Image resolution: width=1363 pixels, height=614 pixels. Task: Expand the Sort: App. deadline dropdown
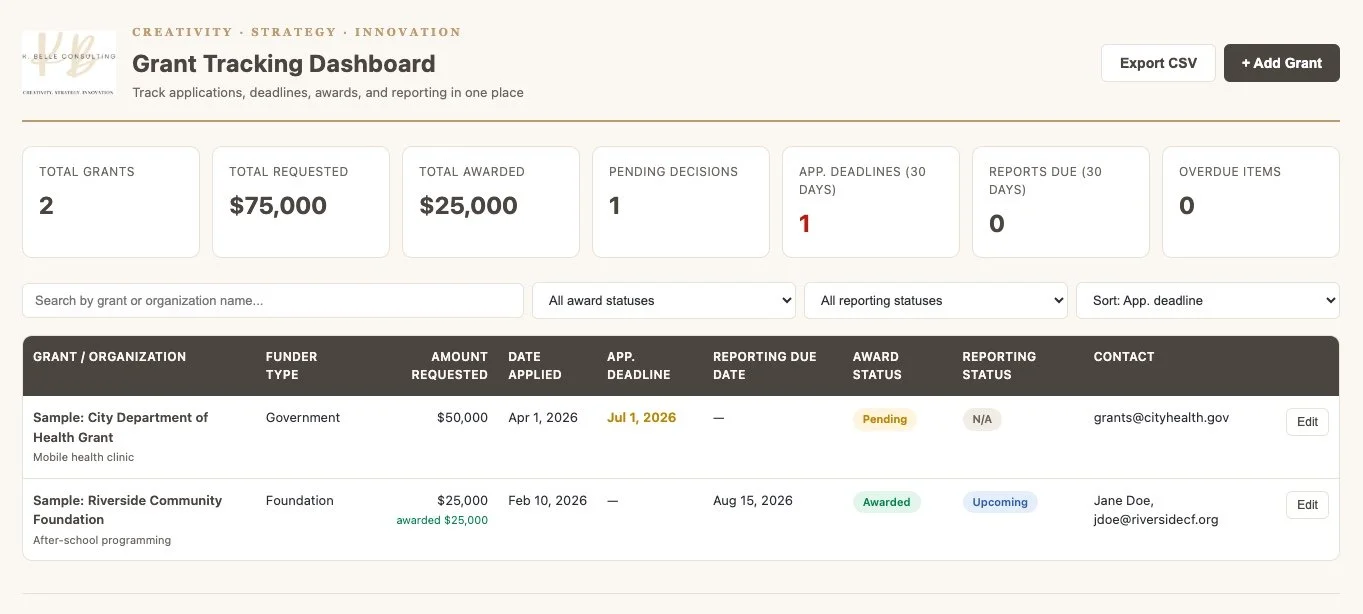[x=1207, y=300]
